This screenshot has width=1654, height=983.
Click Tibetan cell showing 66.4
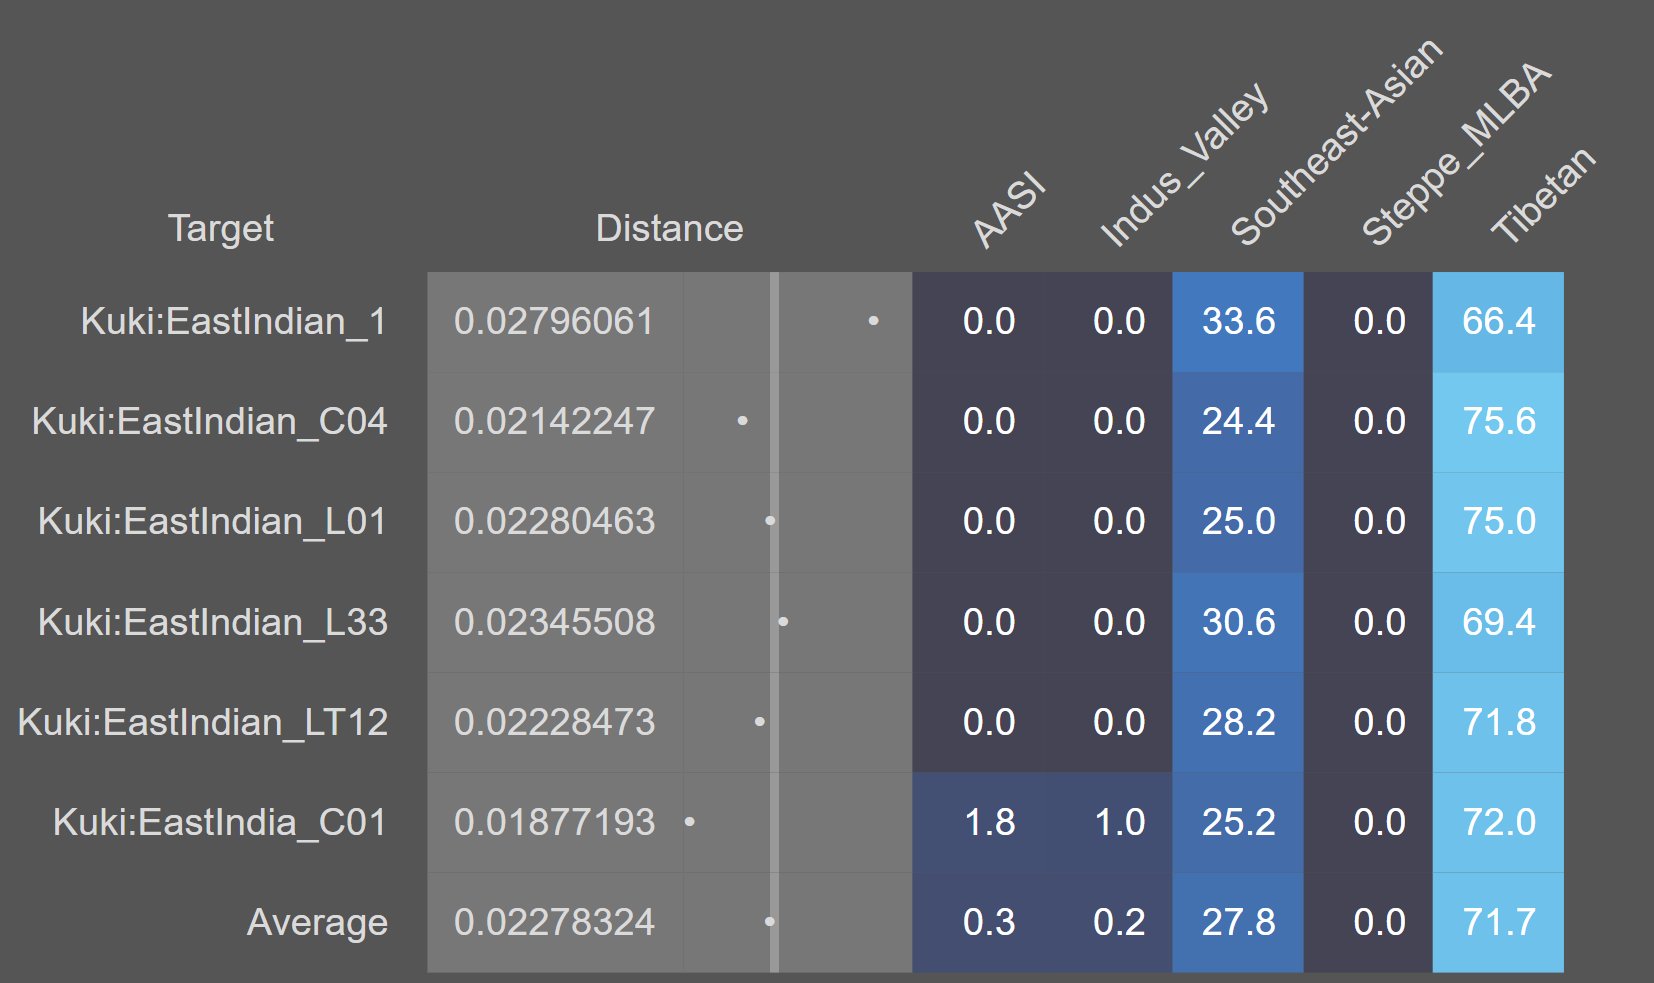(1498, 322)
